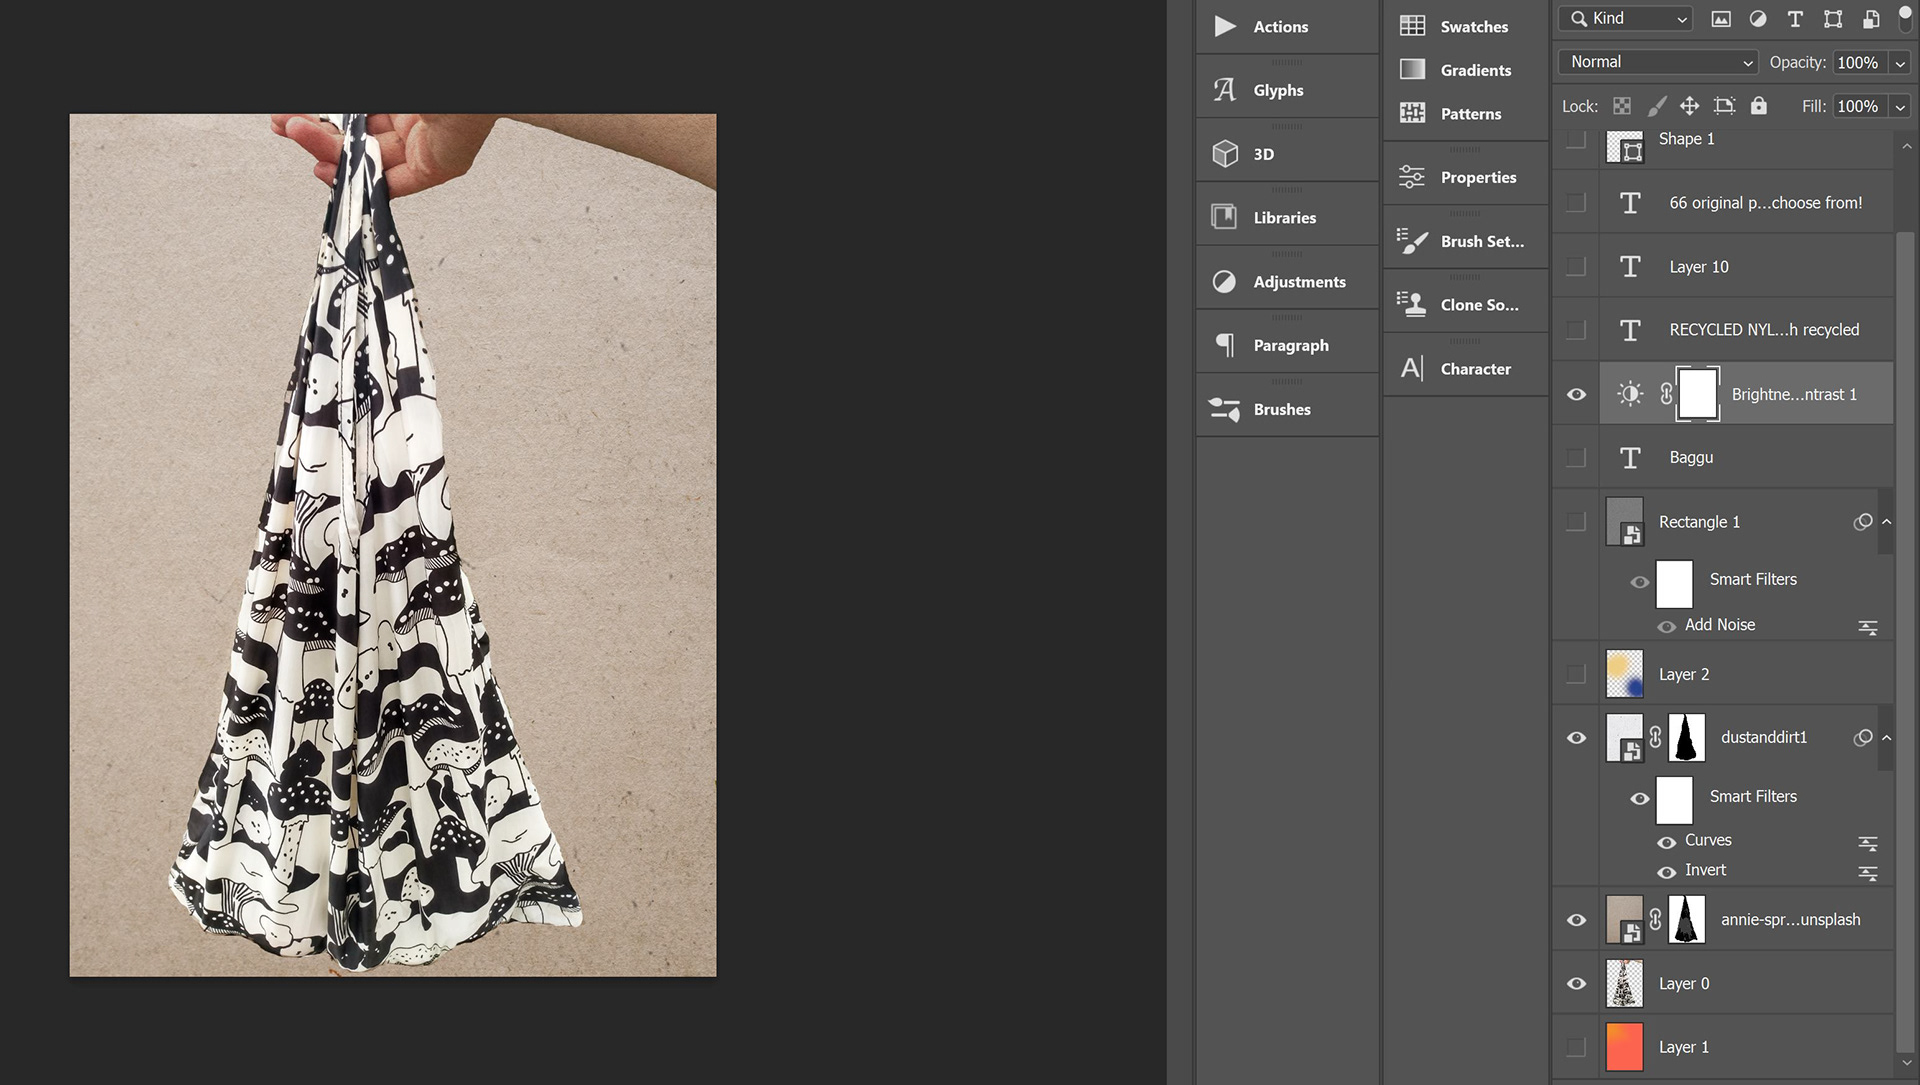Screen dimensions: 1920x1085
Task: Open the Opacity dropdown arrow
Action: point(1900,63)
